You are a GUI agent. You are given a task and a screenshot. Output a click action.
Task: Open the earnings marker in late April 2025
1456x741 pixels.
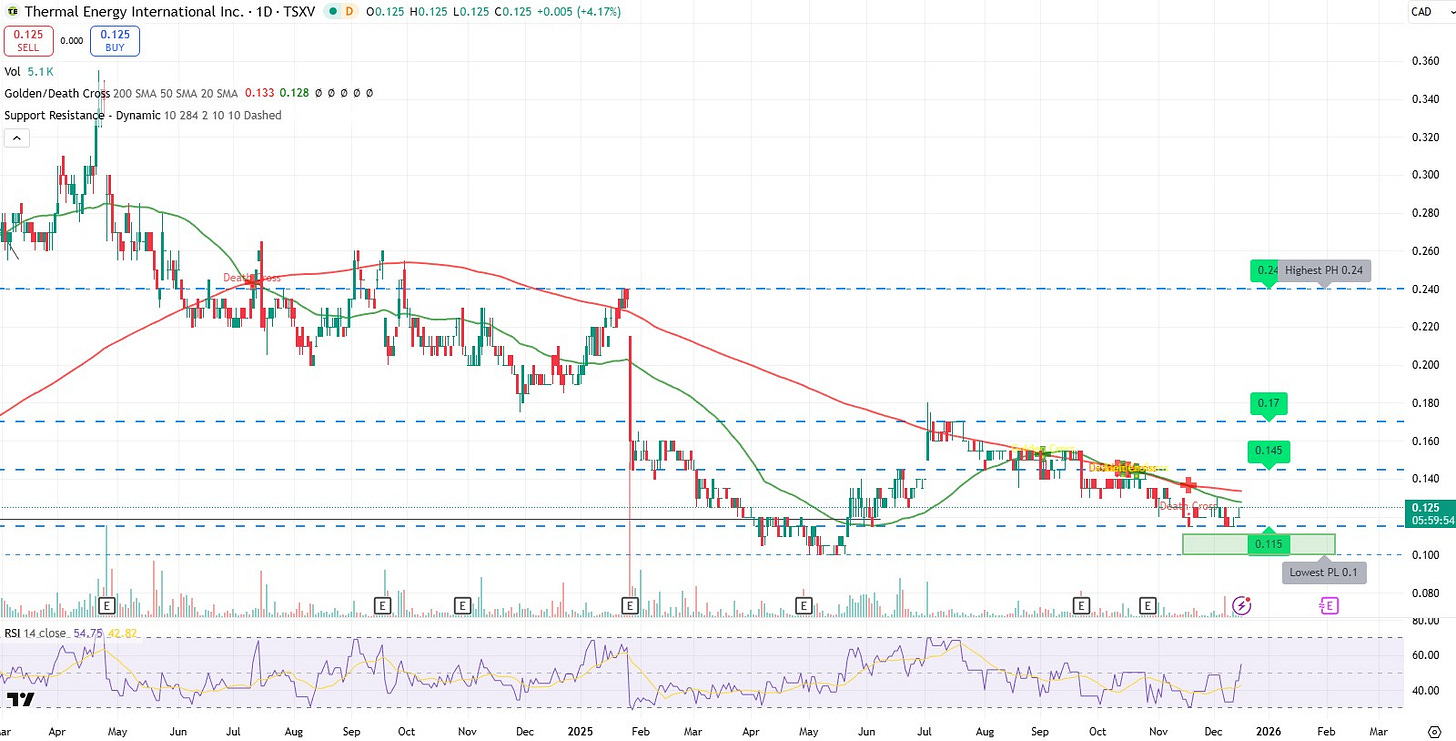(803, 605)
